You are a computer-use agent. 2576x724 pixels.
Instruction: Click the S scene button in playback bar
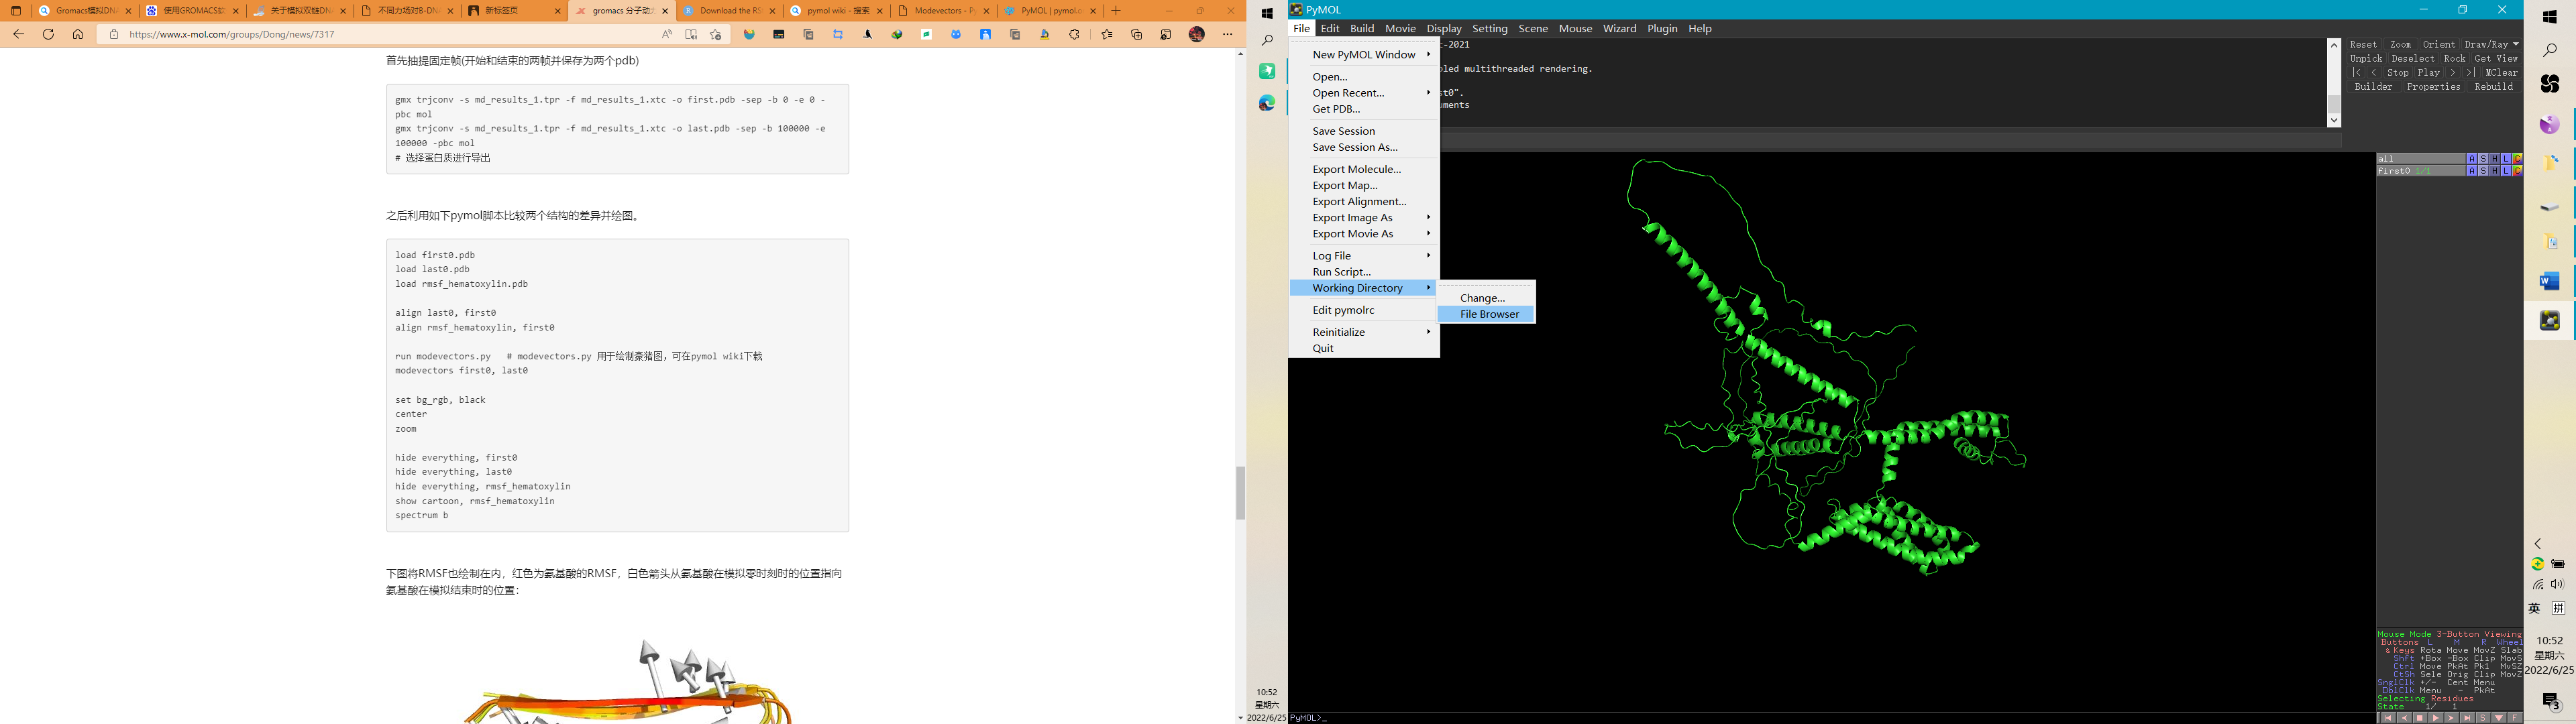pos(2483,718)
